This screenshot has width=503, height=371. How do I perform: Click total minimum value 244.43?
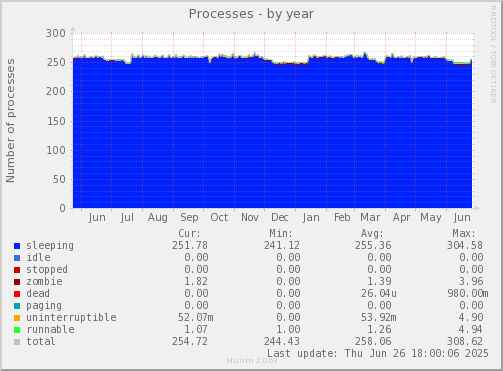point(282,342)
